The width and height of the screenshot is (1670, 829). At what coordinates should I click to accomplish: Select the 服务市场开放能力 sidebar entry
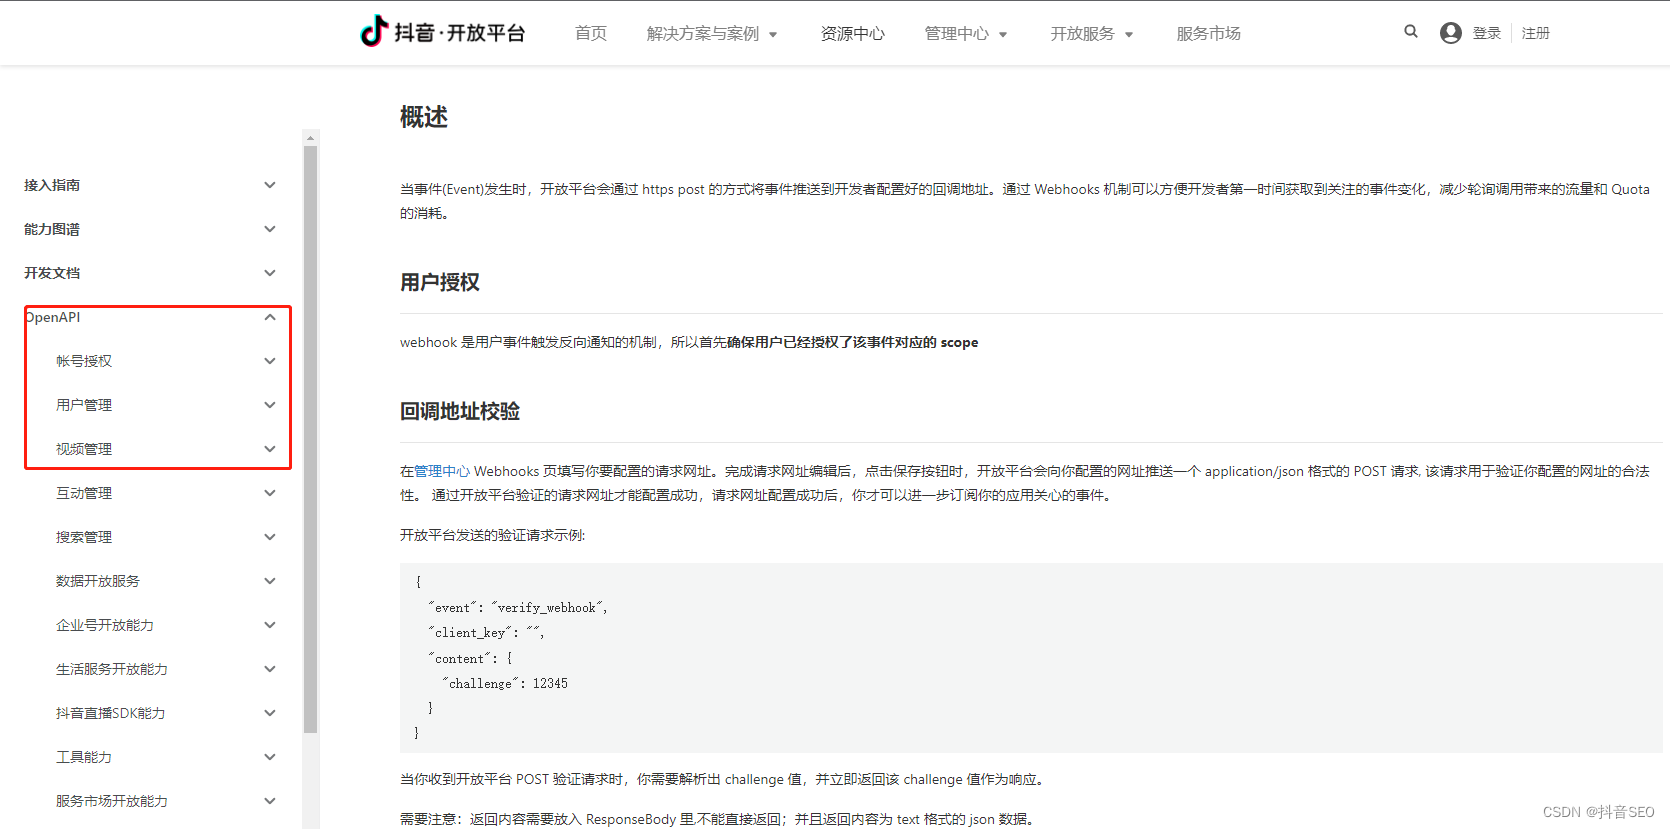click(x=112, y=801)
